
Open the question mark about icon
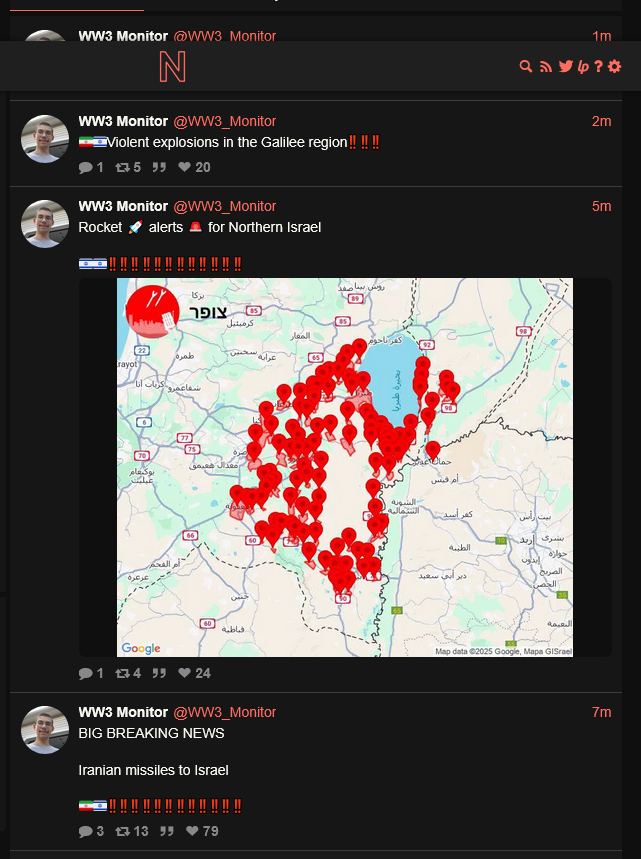[598, 66]
